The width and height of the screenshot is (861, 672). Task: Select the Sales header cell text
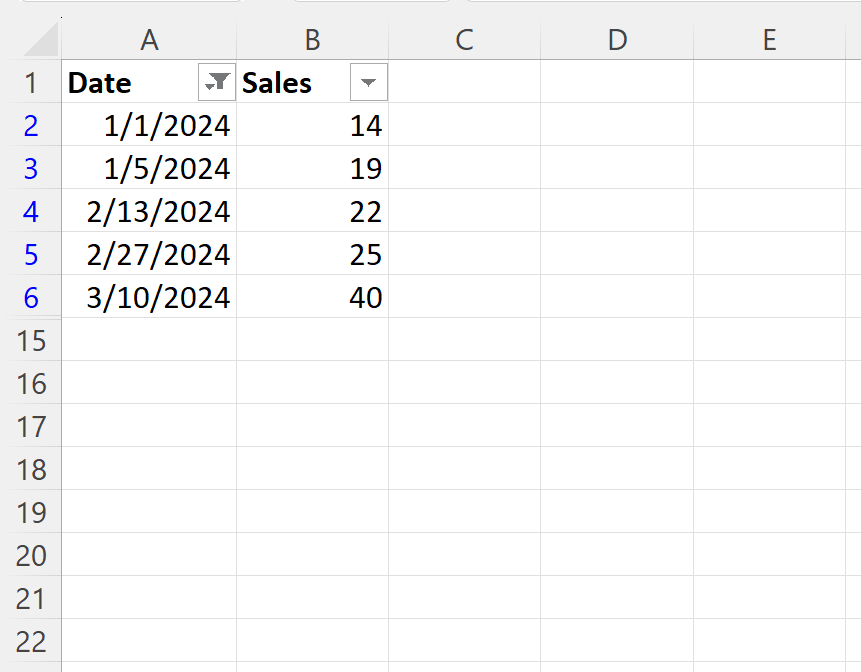[x=277, y=83]
